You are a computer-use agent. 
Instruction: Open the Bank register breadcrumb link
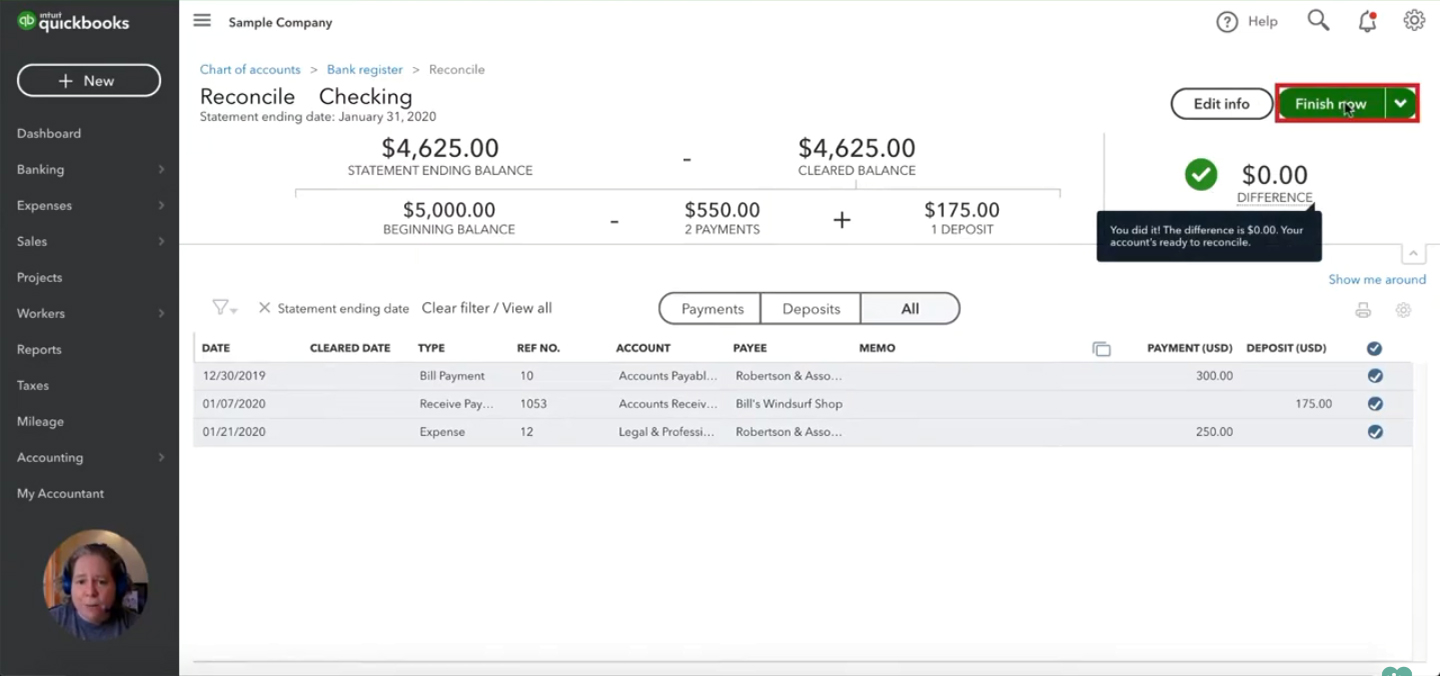(365, 70)
